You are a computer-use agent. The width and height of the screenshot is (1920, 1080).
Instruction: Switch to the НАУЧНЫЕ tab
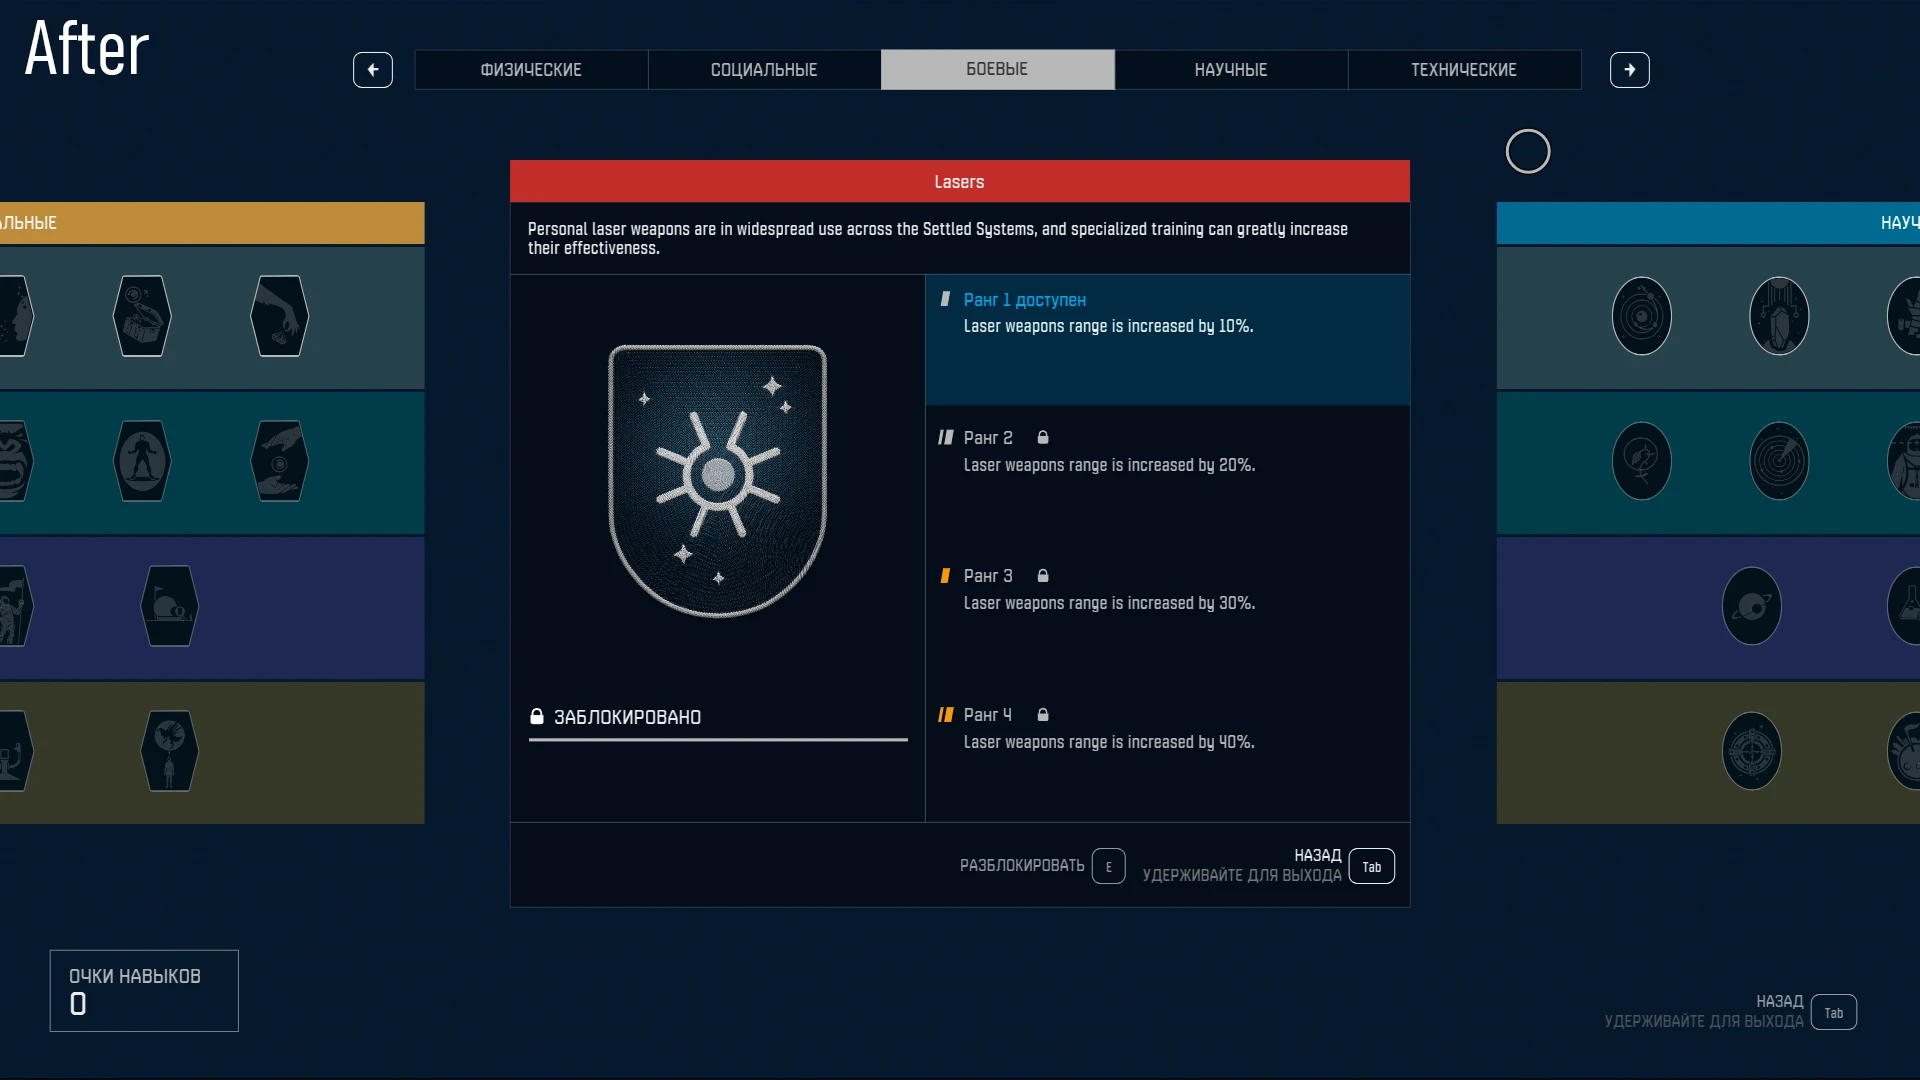point(1230,70)
